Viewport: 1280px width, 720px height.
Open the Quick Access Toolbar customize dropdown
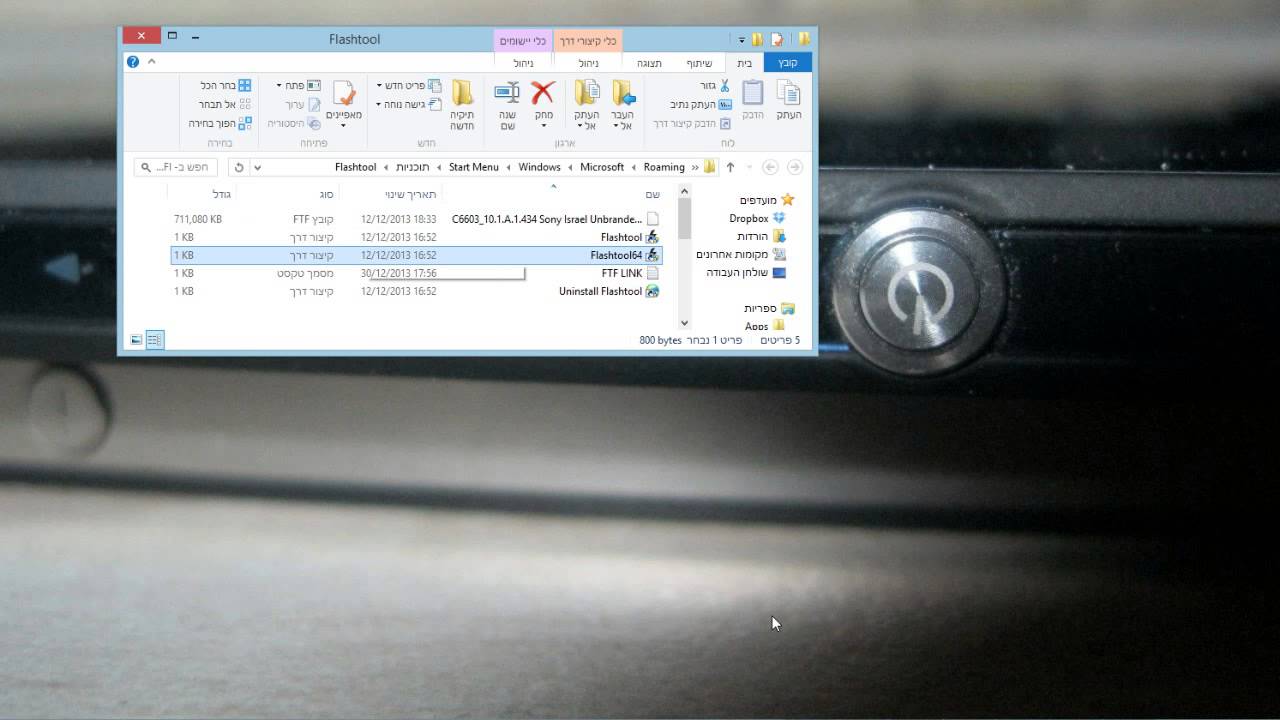[x=742, y=40]
